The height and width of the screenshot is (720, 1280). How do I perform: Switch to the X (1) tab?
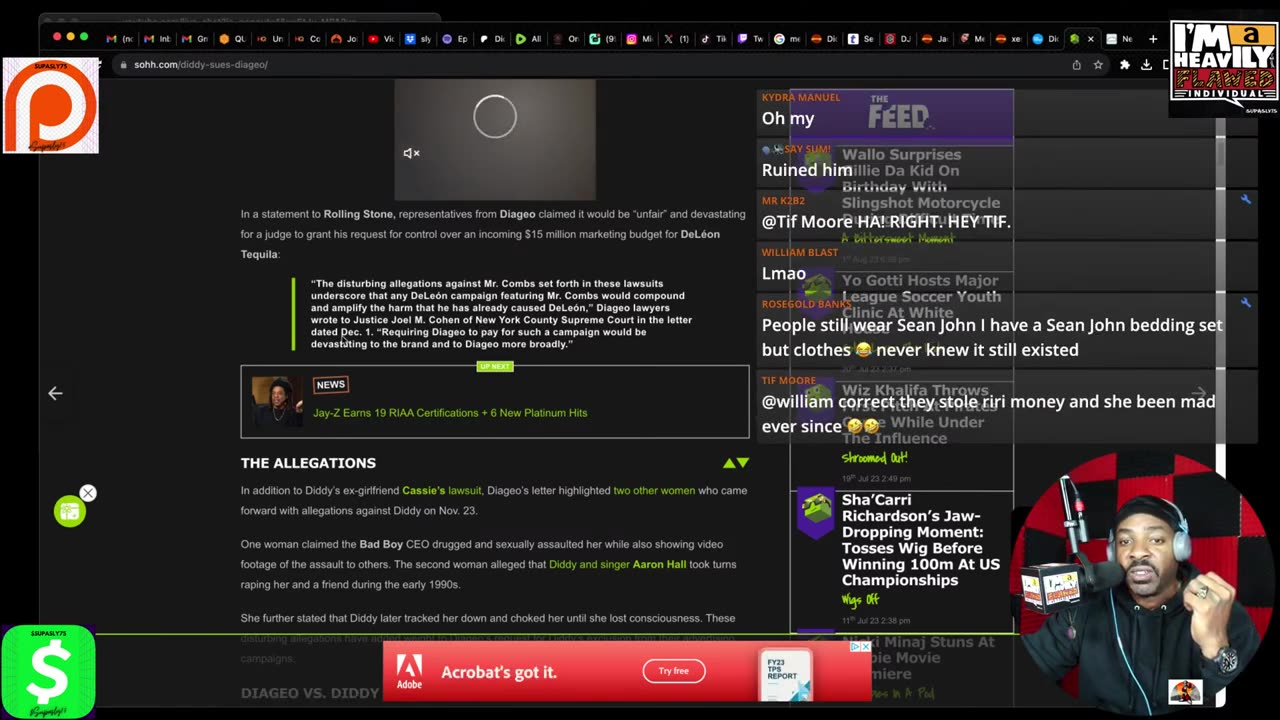pyautogui.click(x=676, y=39)
